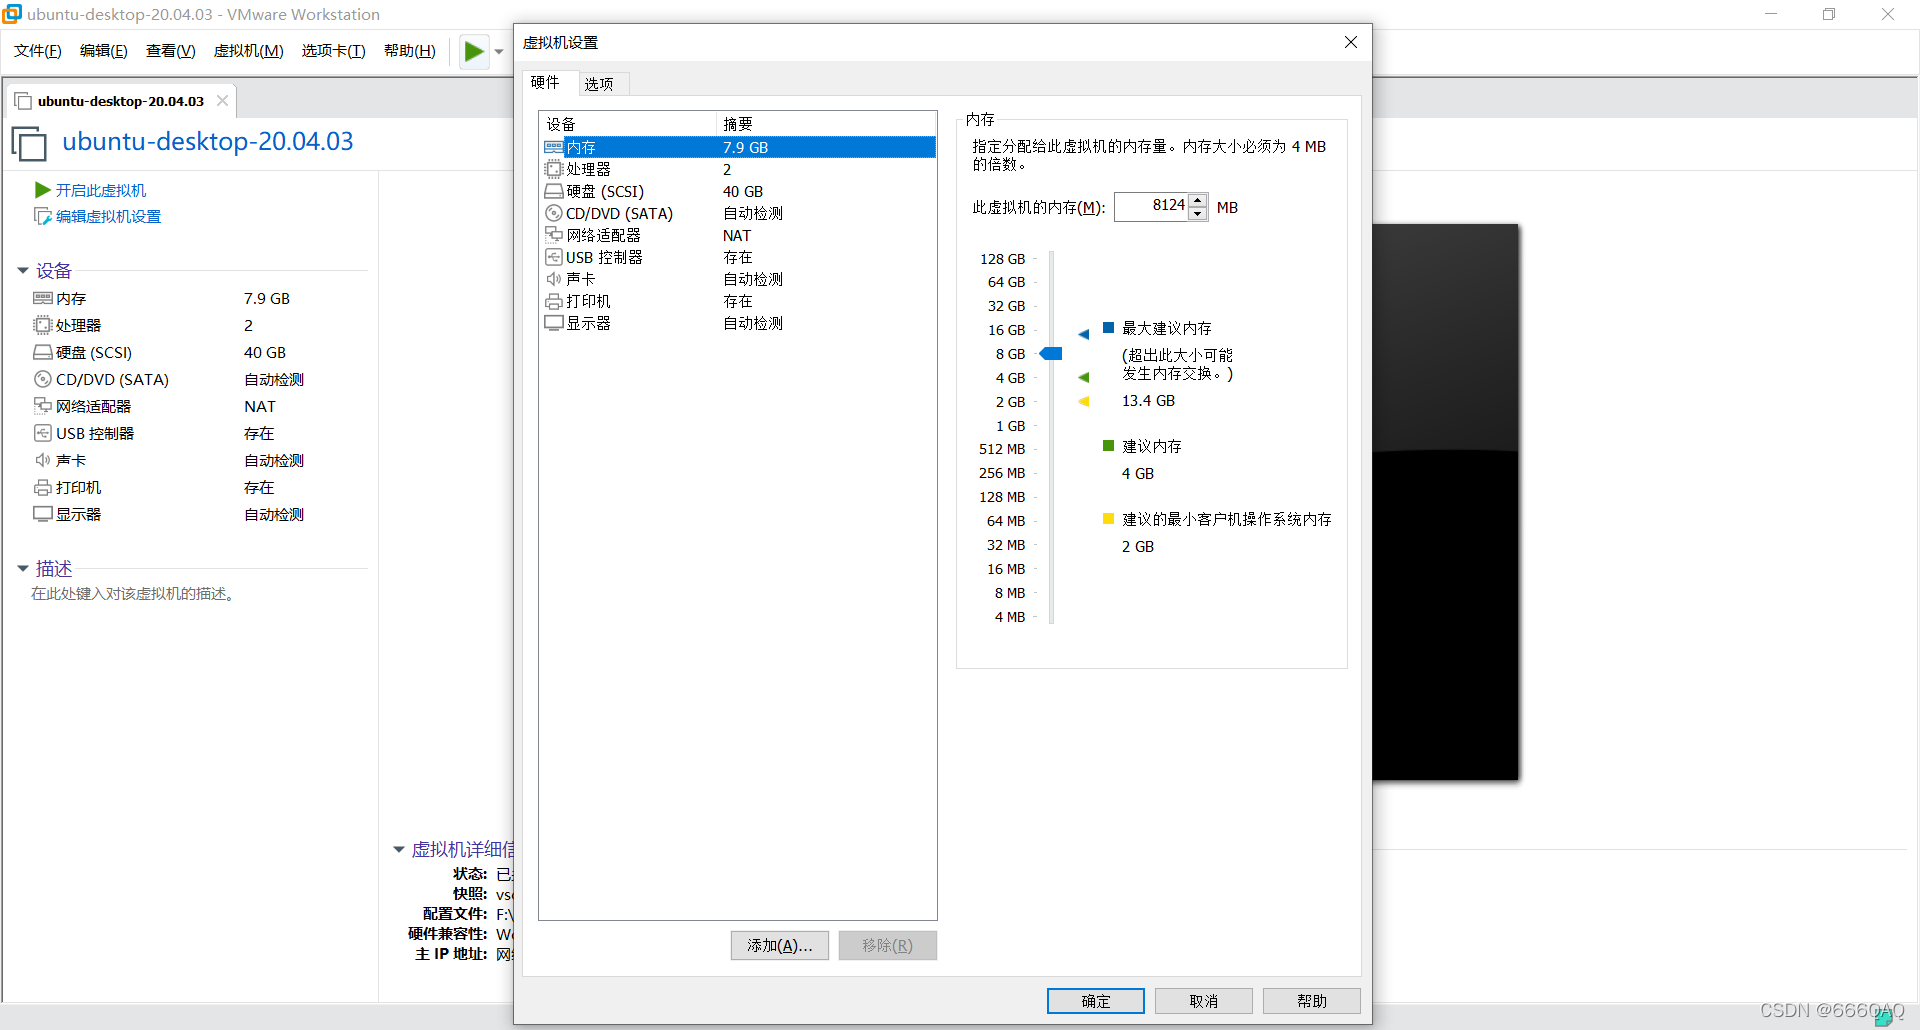Click the 编辑虚拟机设置 link
Image resolution: width=1920 pixels, height=1030 pixels.
(x=108, y=216)
